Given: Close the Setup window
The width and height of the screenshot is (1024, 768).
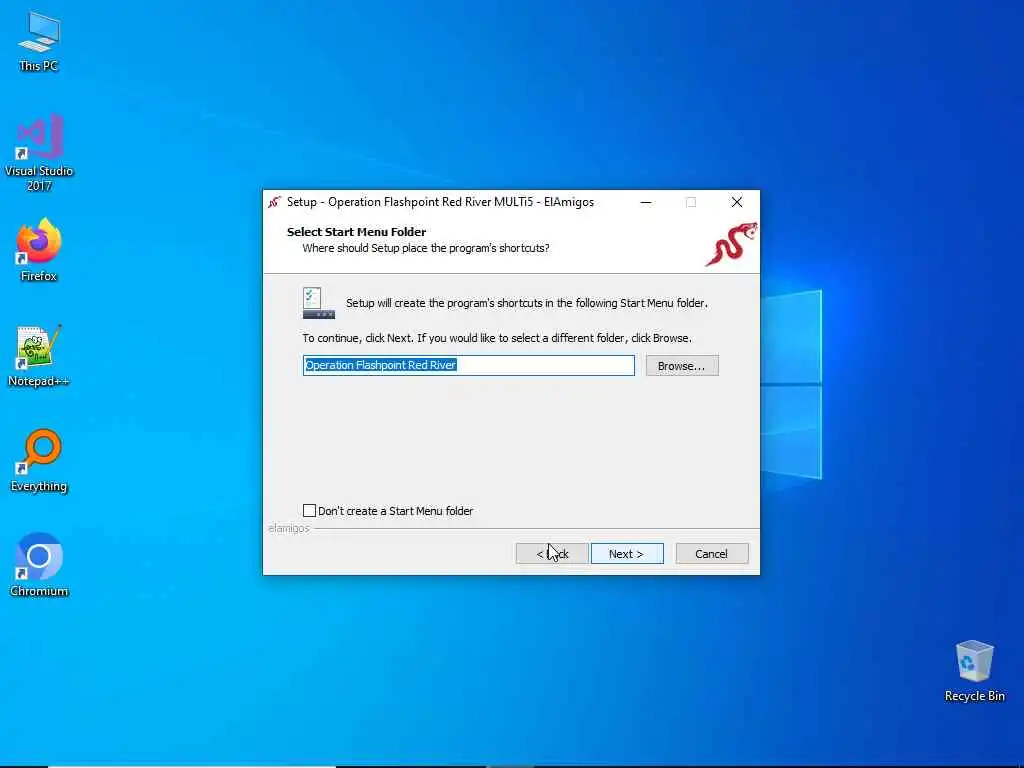Looking at the screenshot, I should (x=737, y=202).
